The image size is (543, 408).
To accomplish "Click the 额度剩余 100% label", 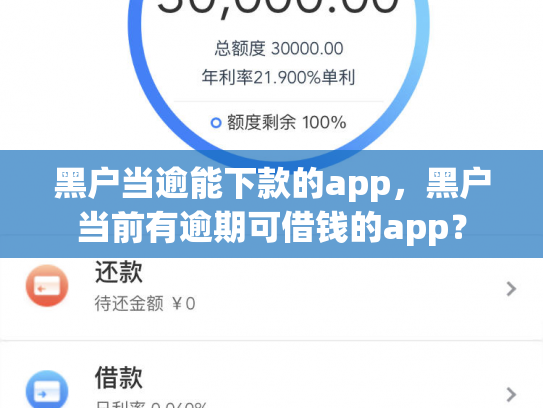I will (x=286, y=122).
